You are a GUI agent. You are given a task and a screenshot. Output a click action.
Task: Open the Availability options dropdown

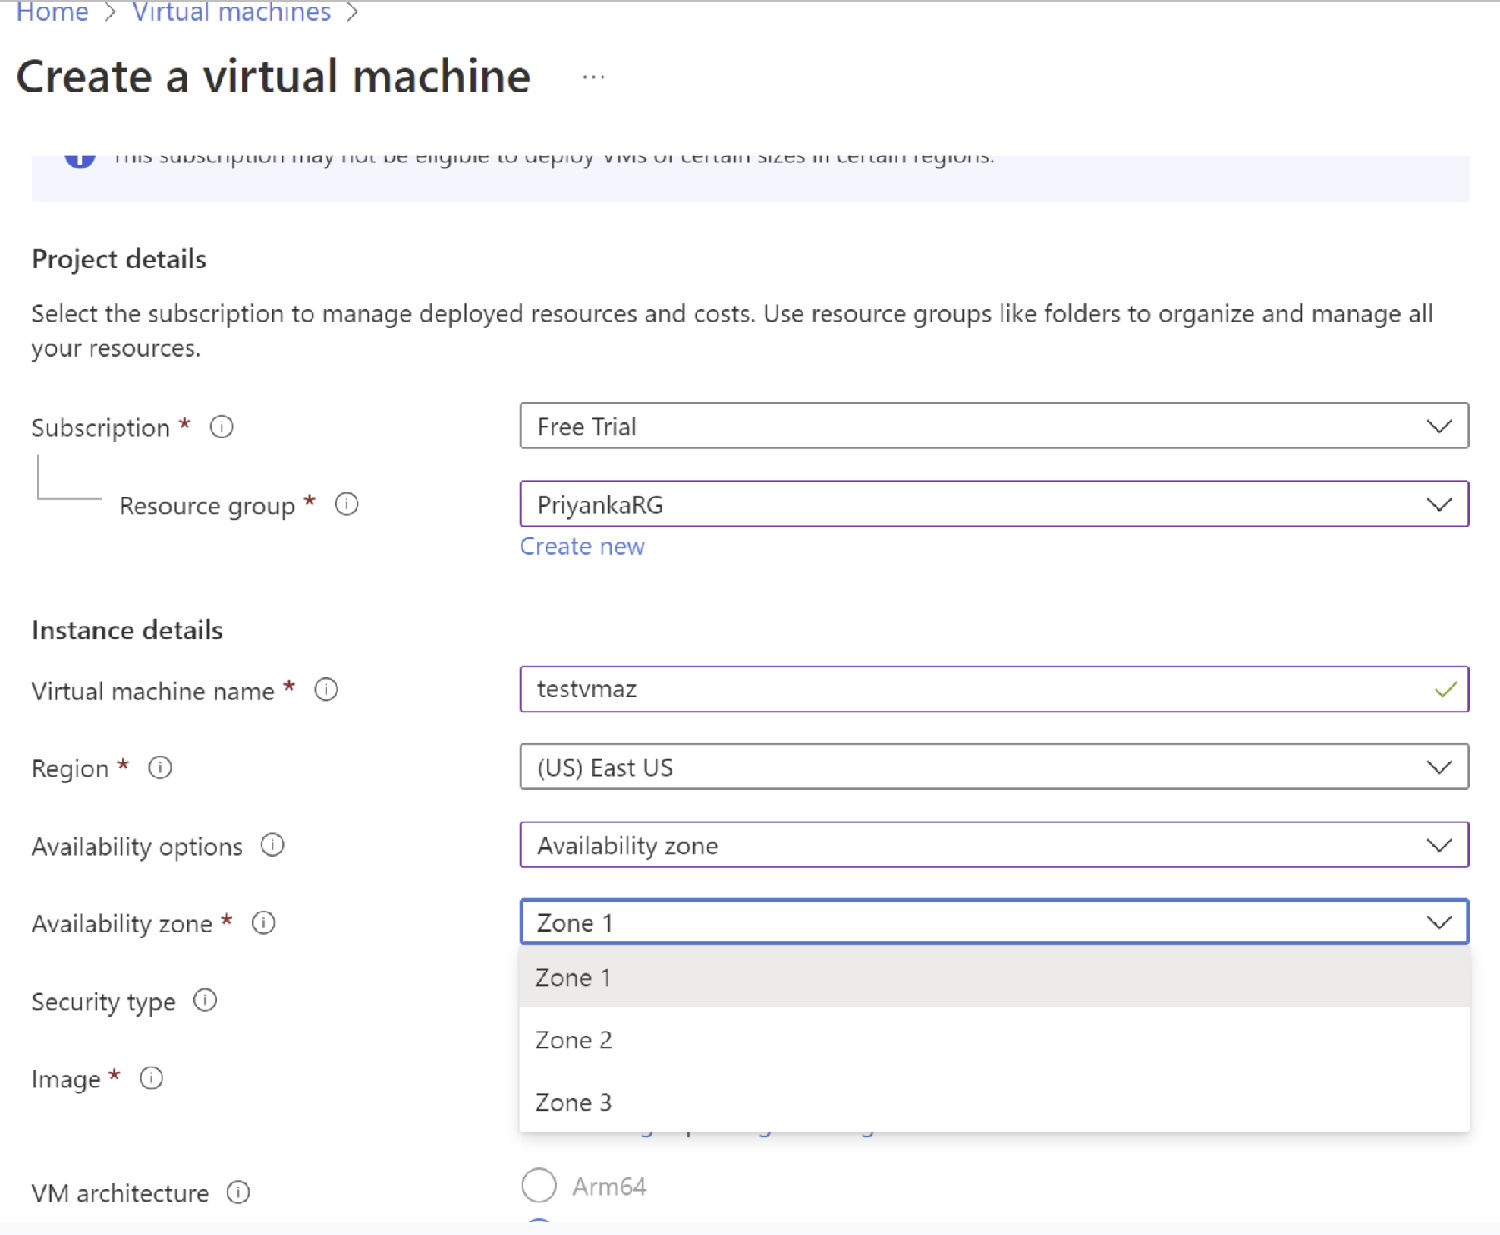tap(994, 845)
